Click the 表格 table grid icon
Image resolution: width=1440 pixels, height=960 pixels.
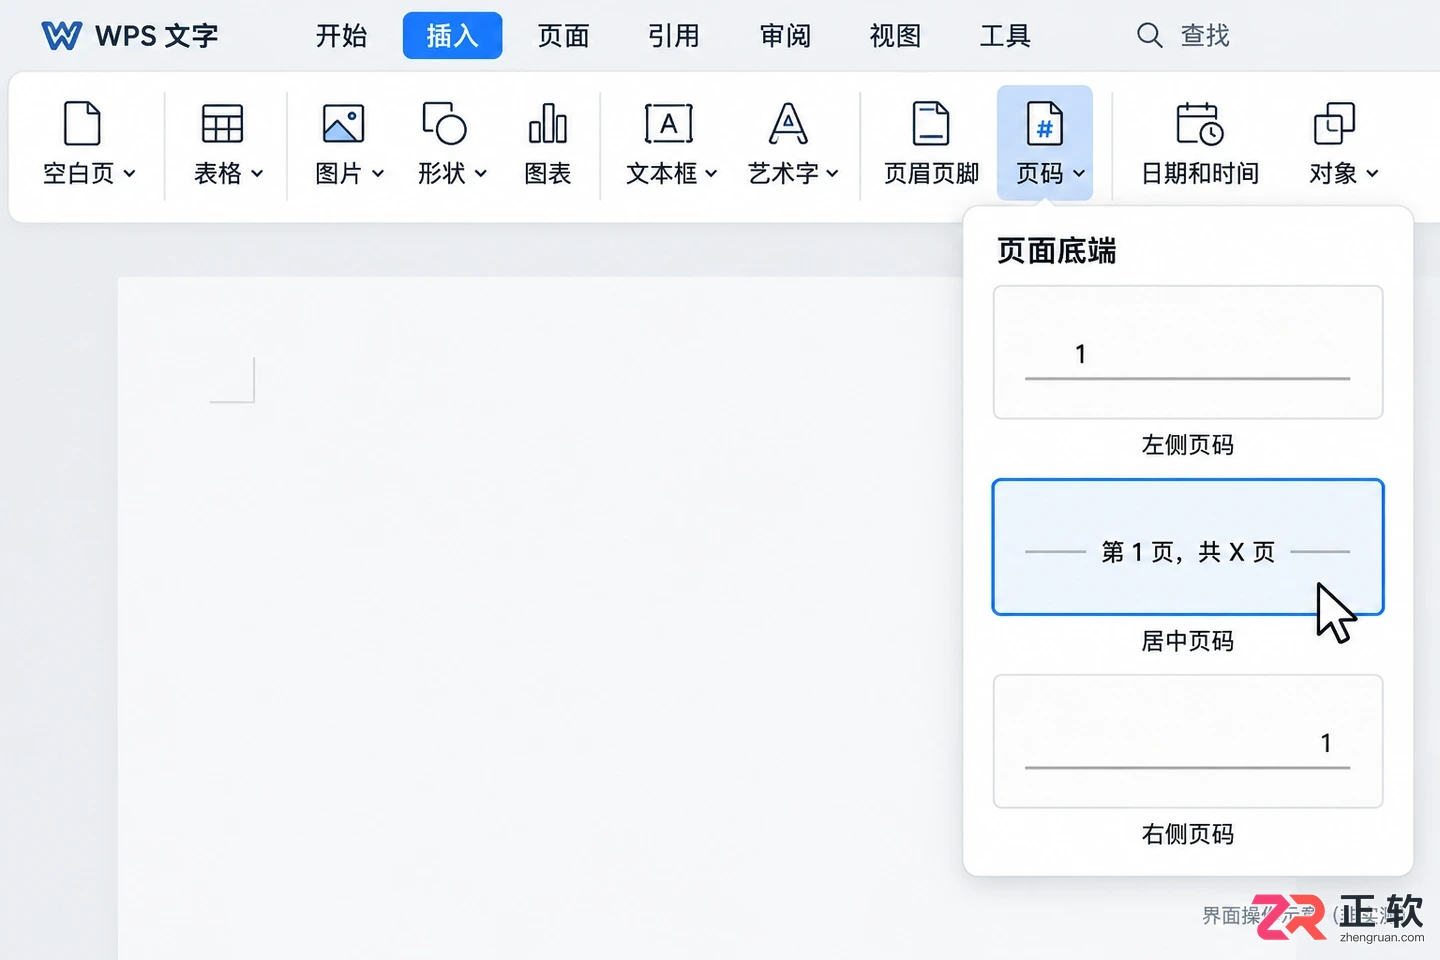222,124
